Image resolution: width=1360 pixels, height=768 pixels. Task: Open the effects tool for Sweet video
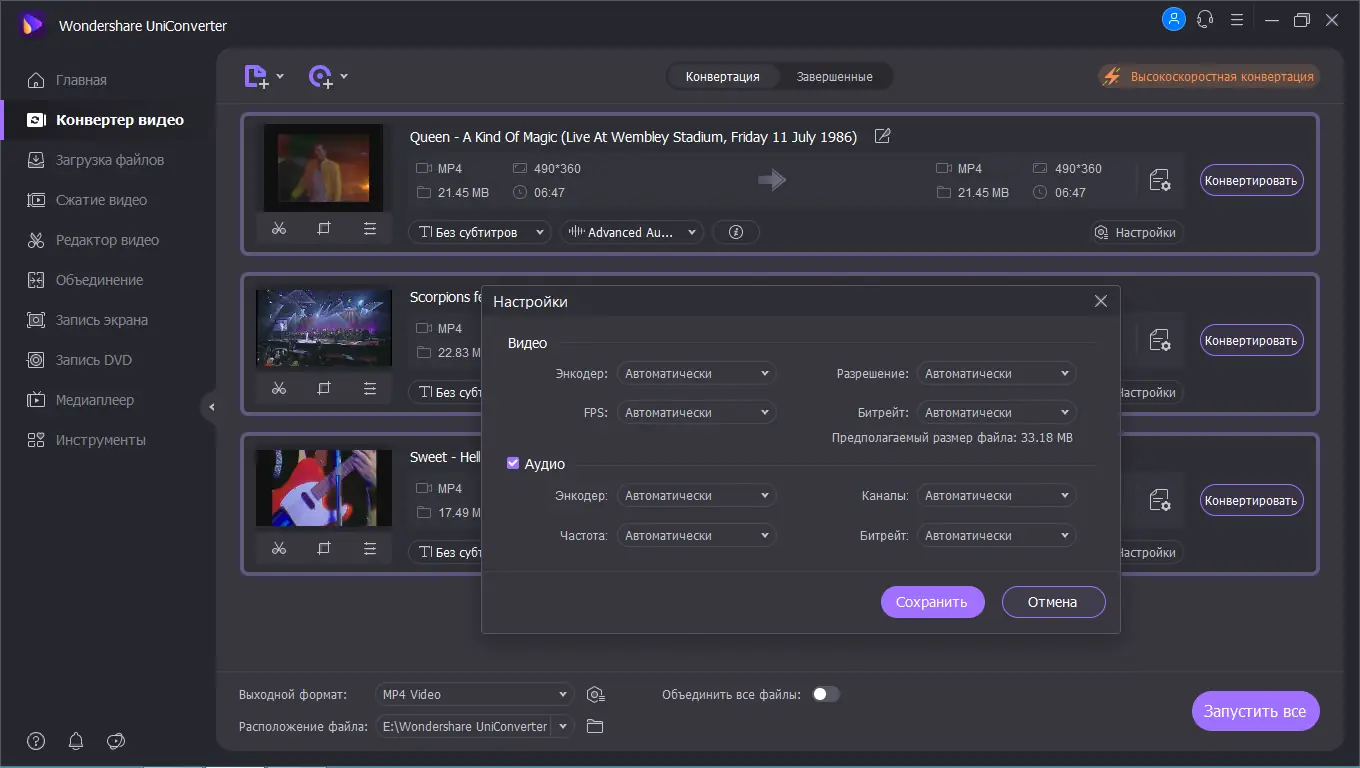[370, 548]
